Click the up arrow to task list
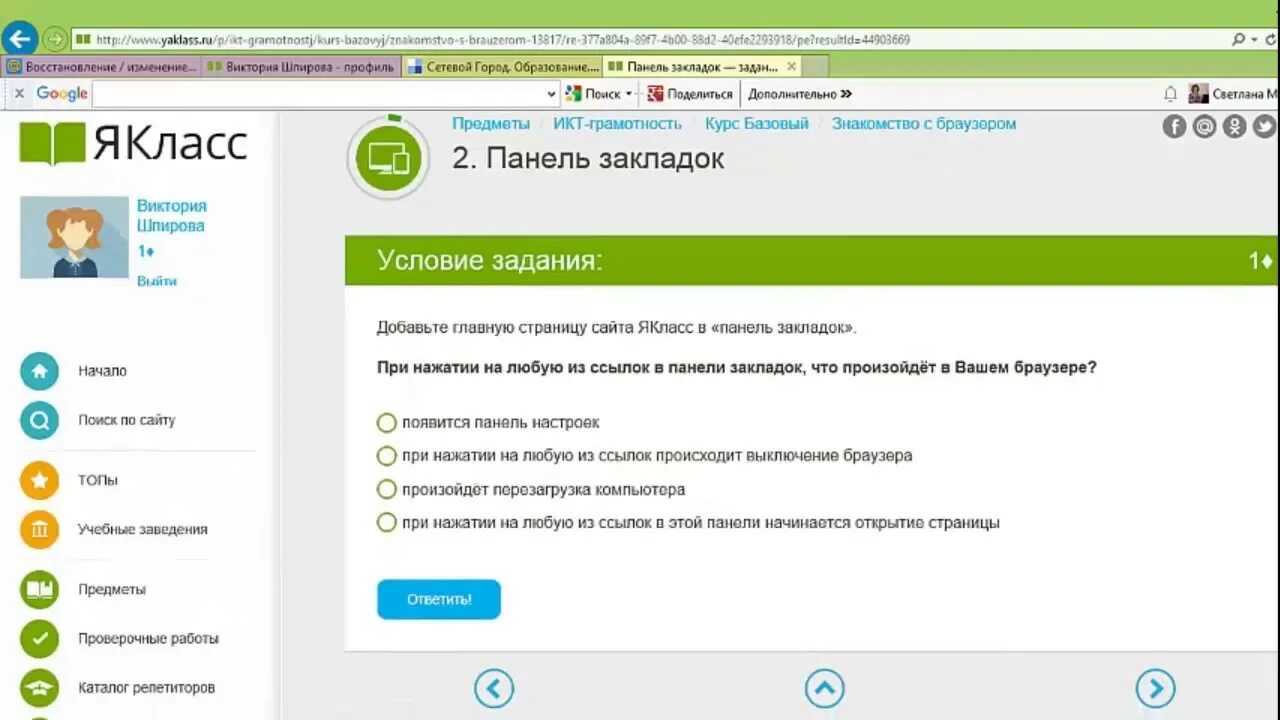The image size is (1280, 720). pos(825,689)
